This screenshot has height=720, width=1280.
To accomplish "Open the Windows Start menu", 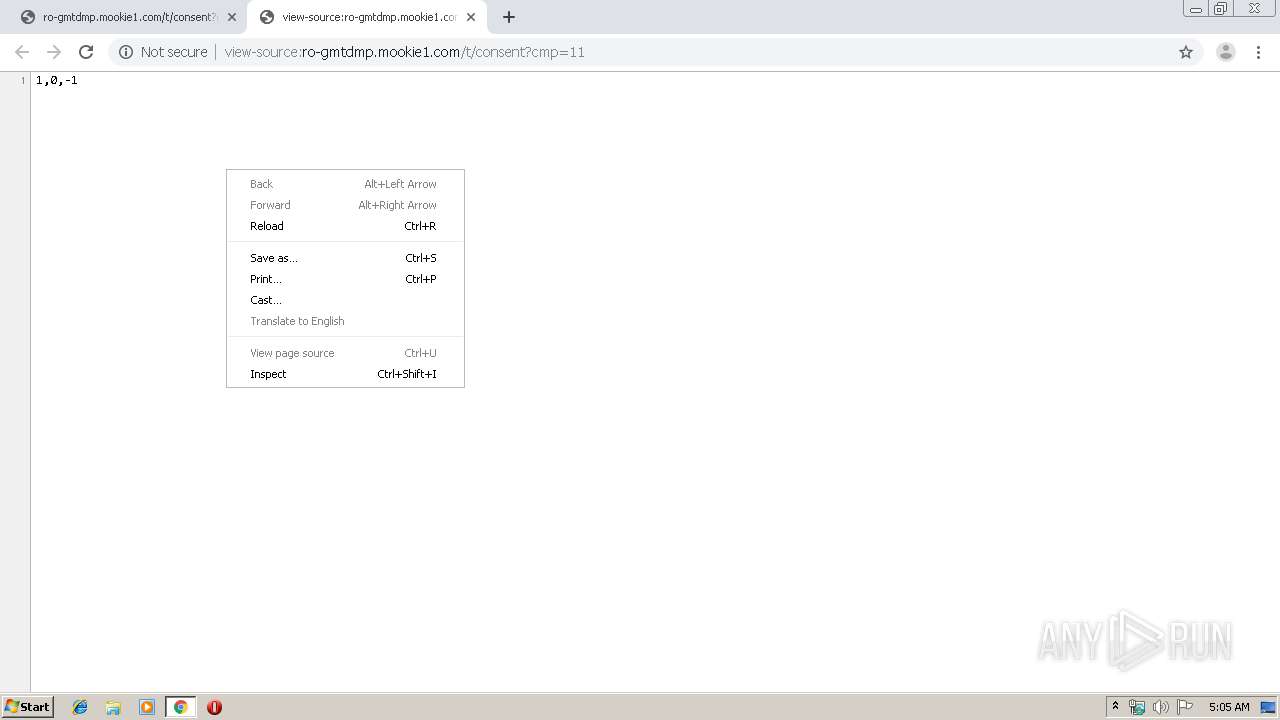I will tap(27, 706).
